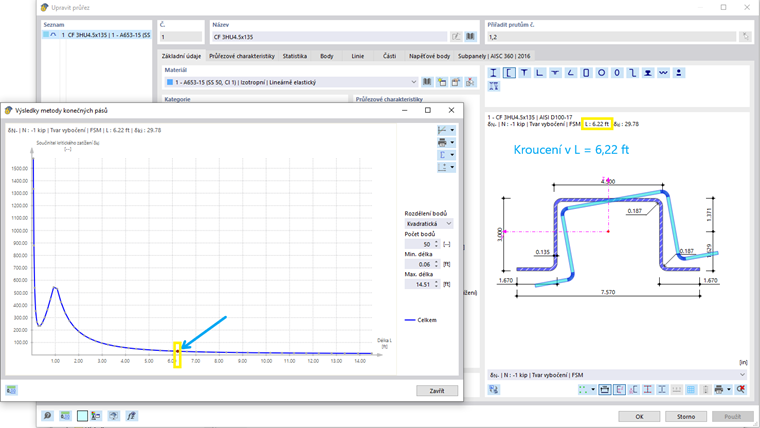The width and height of the screenshot is (760, 428).
Task: Open the material selection dropdown
Action: tap(291, 82)
